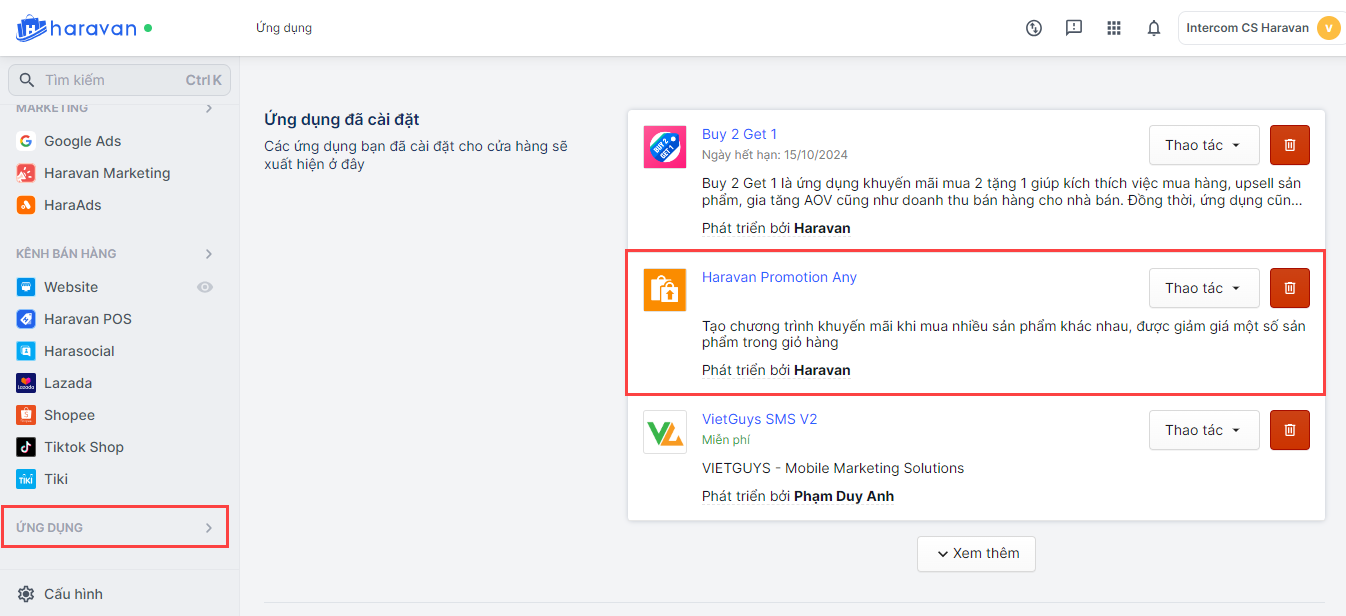Open the Haravan Promotion Any link
The image size is (1346, 616).
(x=779, y=277)
